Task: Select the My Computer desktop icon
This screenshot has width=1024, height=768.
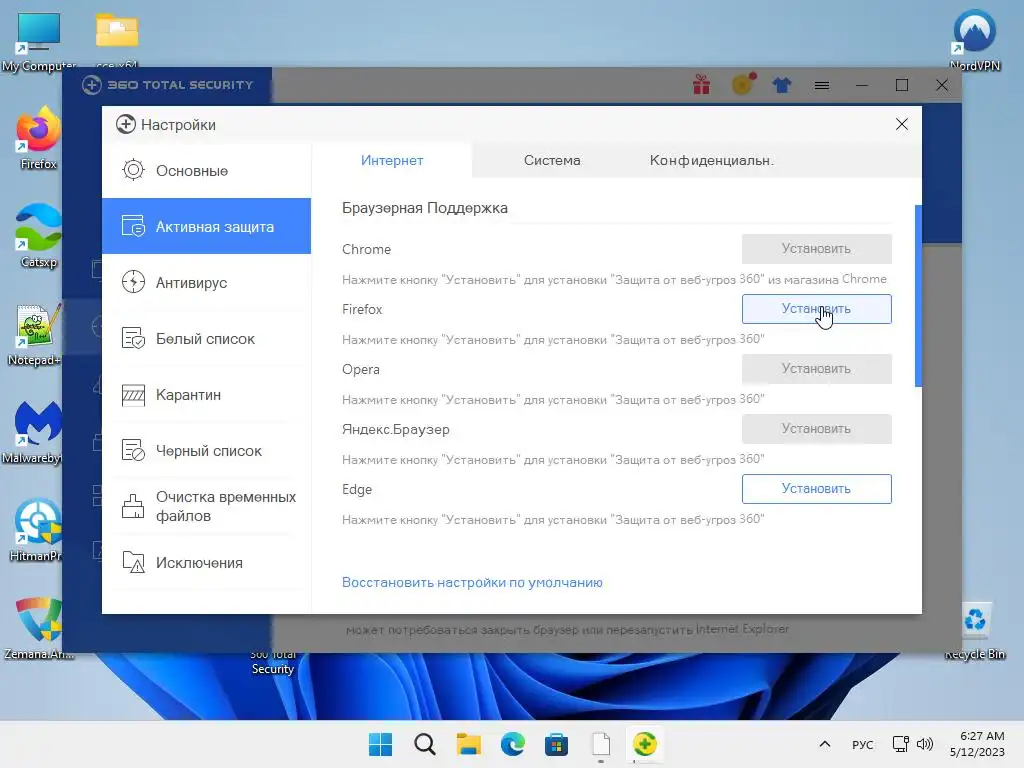Action: 38,40
